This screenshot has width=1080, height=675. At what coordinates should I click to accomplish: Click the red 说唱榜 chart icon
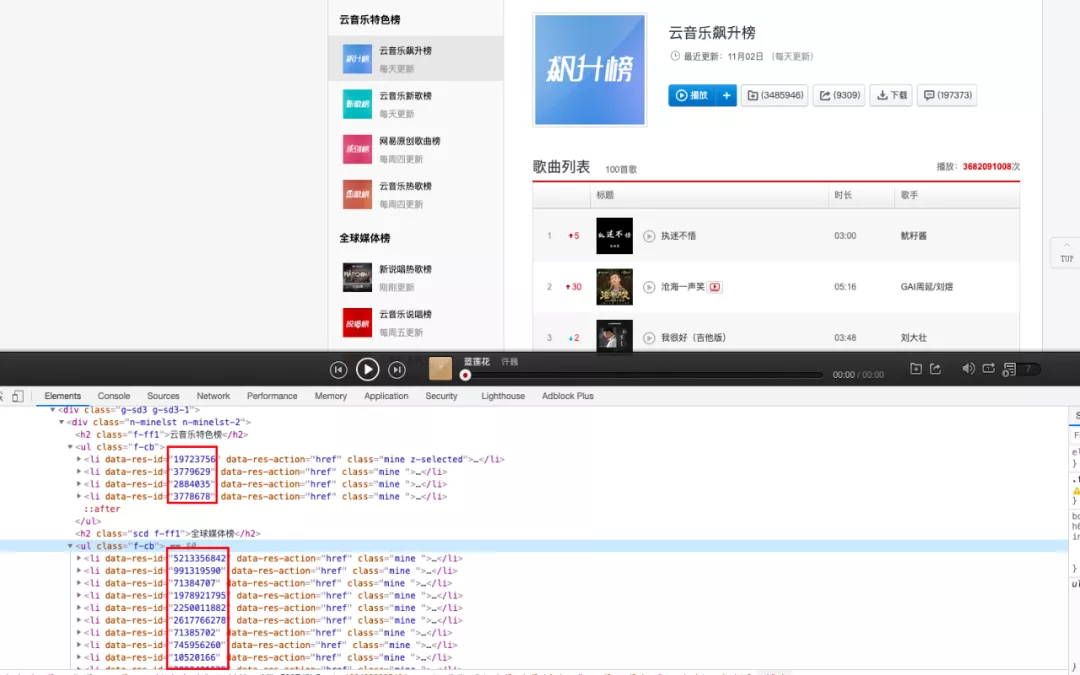[357, 322]
